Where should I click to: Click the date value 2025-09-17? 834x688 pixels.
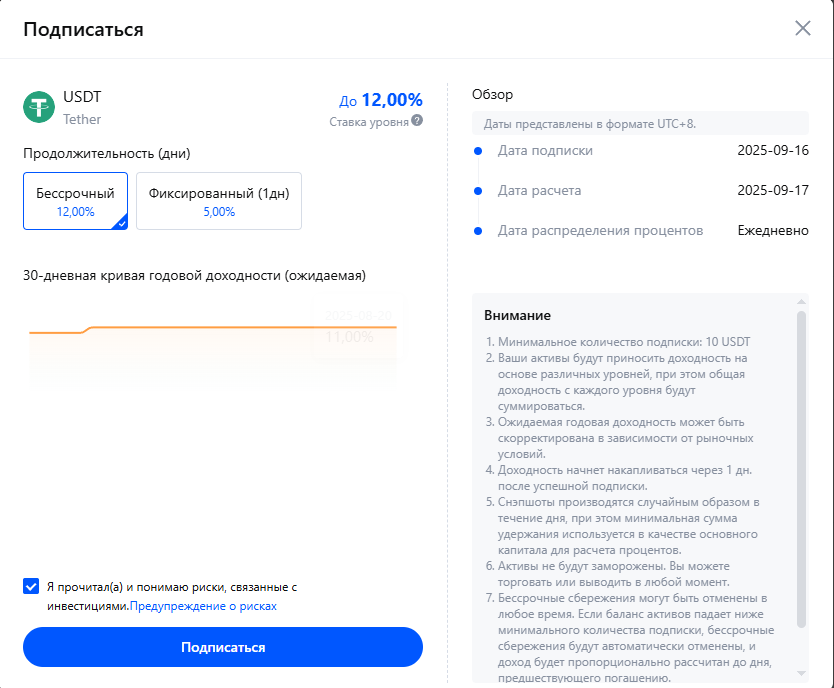click(773, 190)
